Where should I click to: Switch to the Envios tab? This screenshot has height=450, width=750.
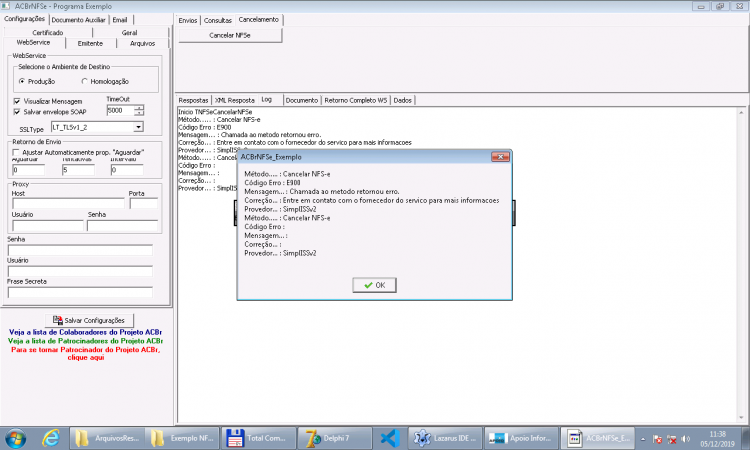pyautogui.click(x=188, y=21)
